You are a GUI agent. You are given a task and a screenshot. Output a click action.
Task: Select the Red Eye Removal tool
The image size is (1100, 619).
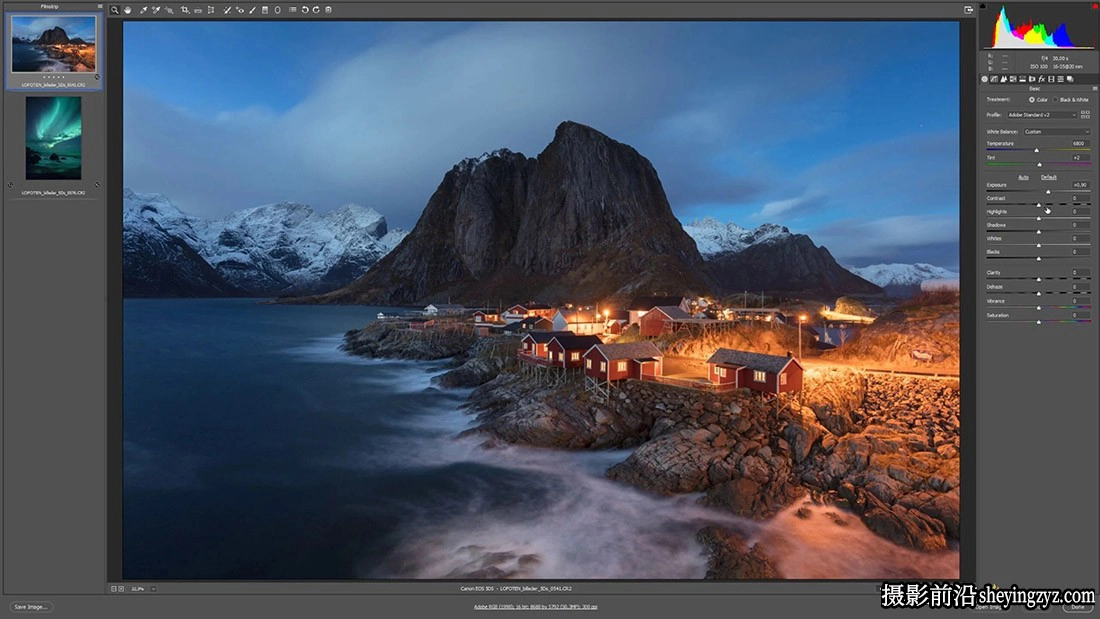(240, 10)
